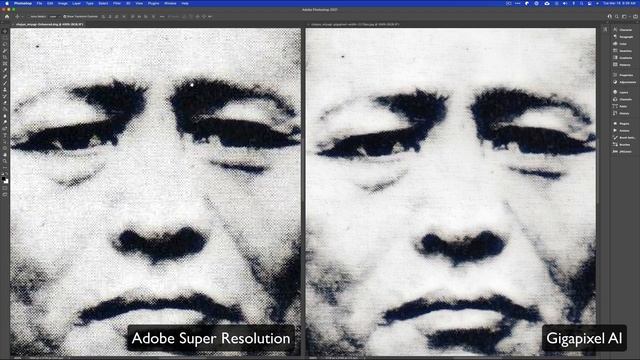Select the Blur tool
640x360 pixels.
point(5,116)
